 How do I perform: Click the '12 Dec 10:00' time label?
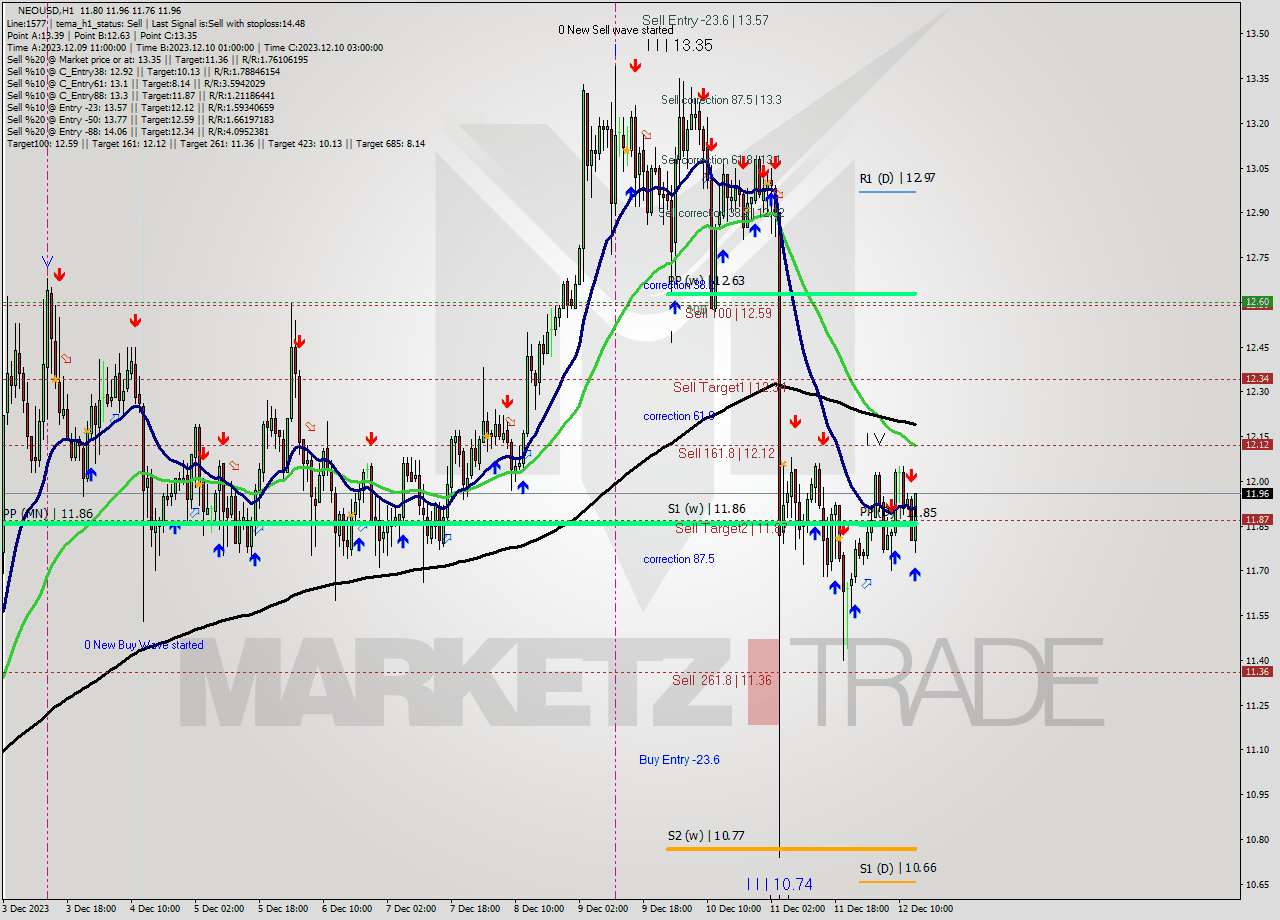click(925, 909)
